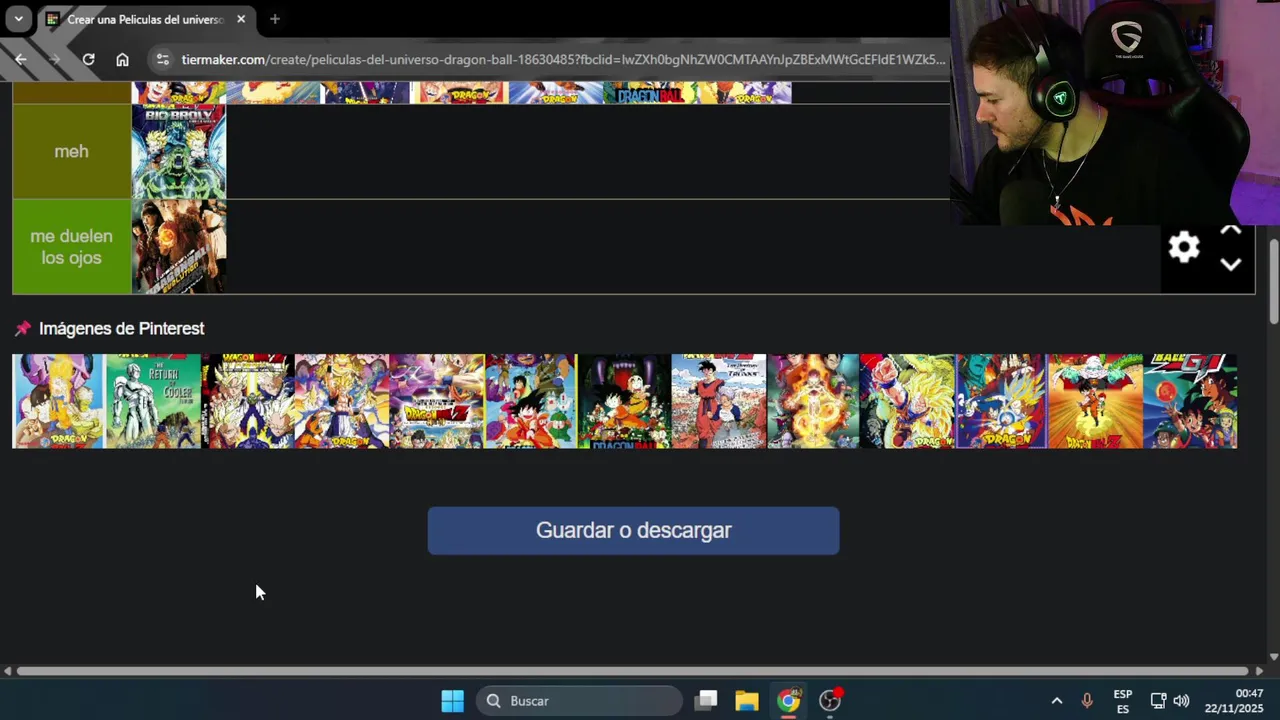1280x720 pixels.
Task: Open network settings tray icon
Action: [1158, 701]
